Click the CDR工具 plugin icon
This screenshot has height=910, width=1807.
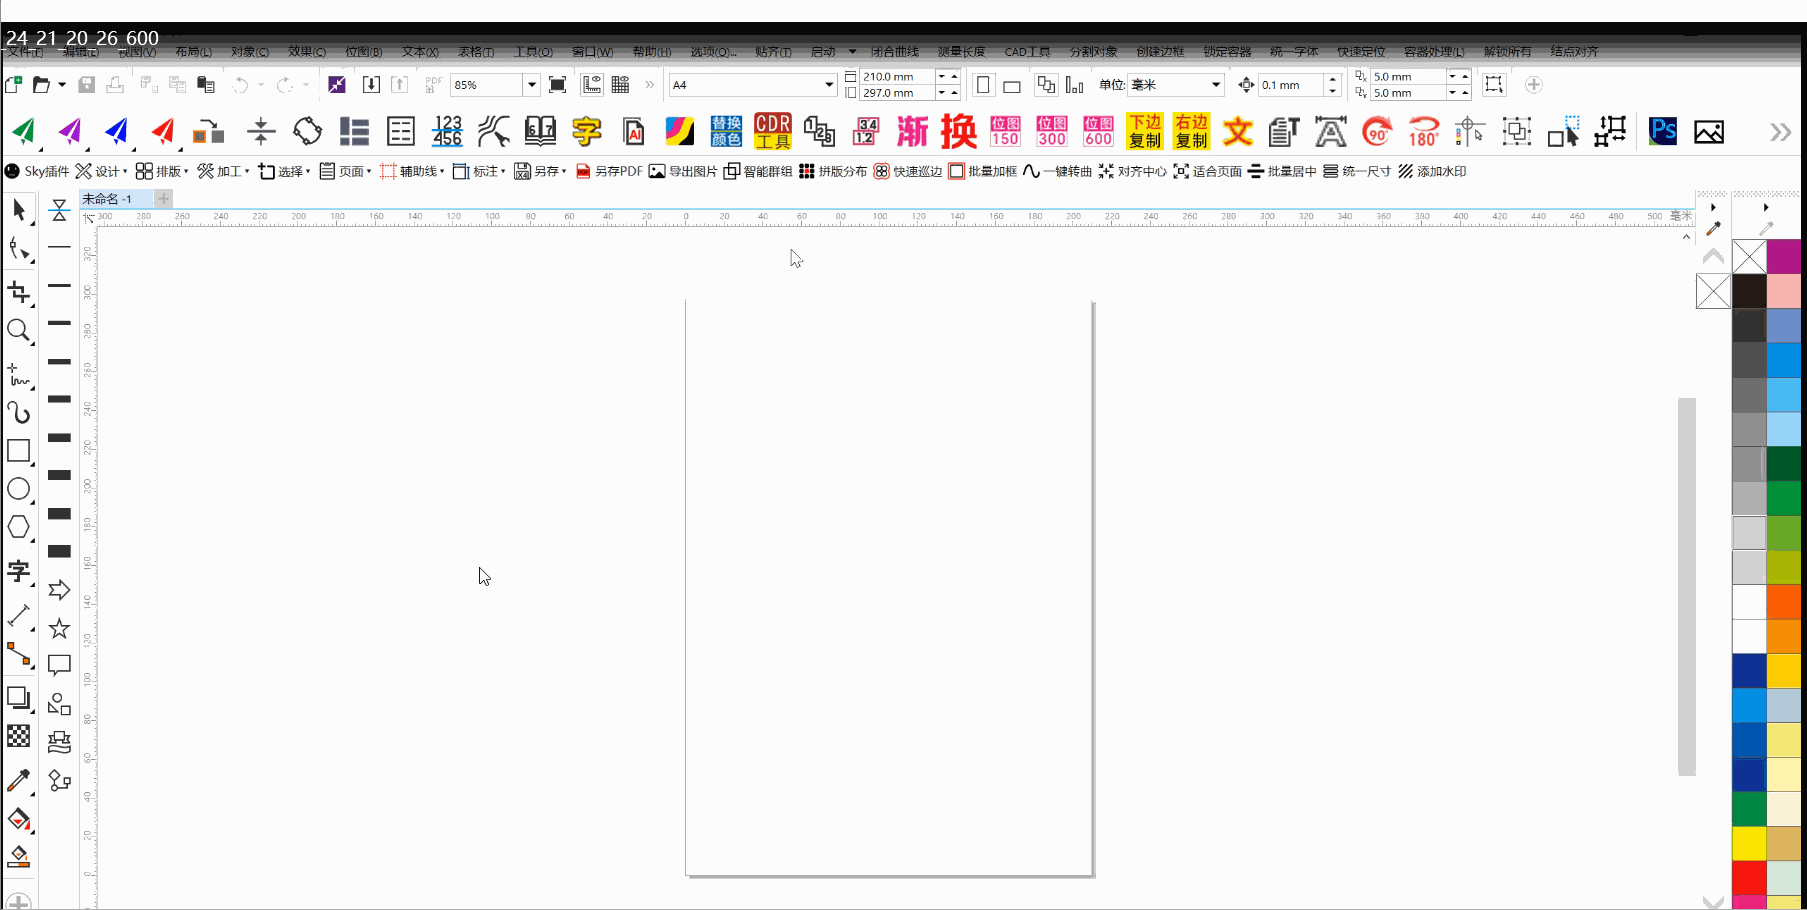tap(772, 131)
